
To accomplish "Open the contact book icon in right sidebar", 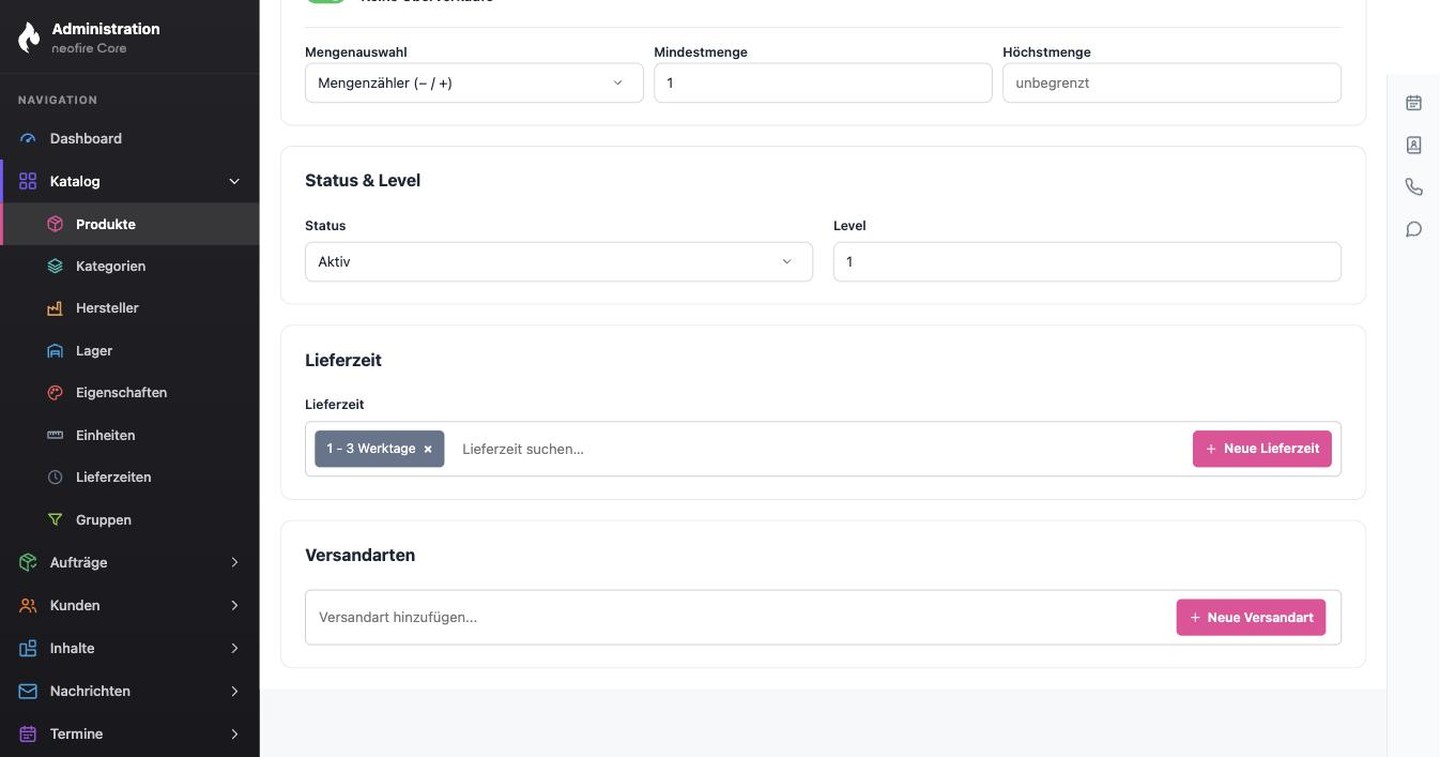I will pos(1414,145).
